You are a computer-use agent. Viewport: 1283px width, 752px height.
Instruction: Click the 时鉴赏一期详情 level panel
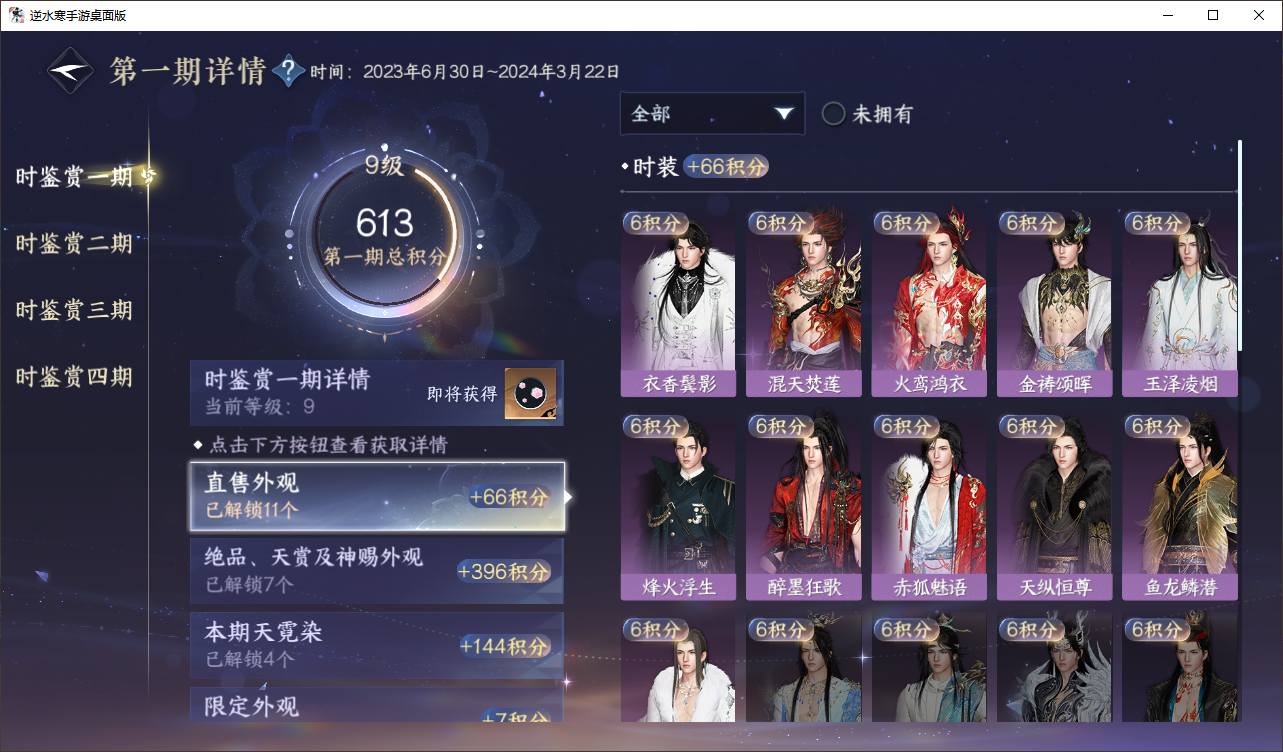[377, 393]
